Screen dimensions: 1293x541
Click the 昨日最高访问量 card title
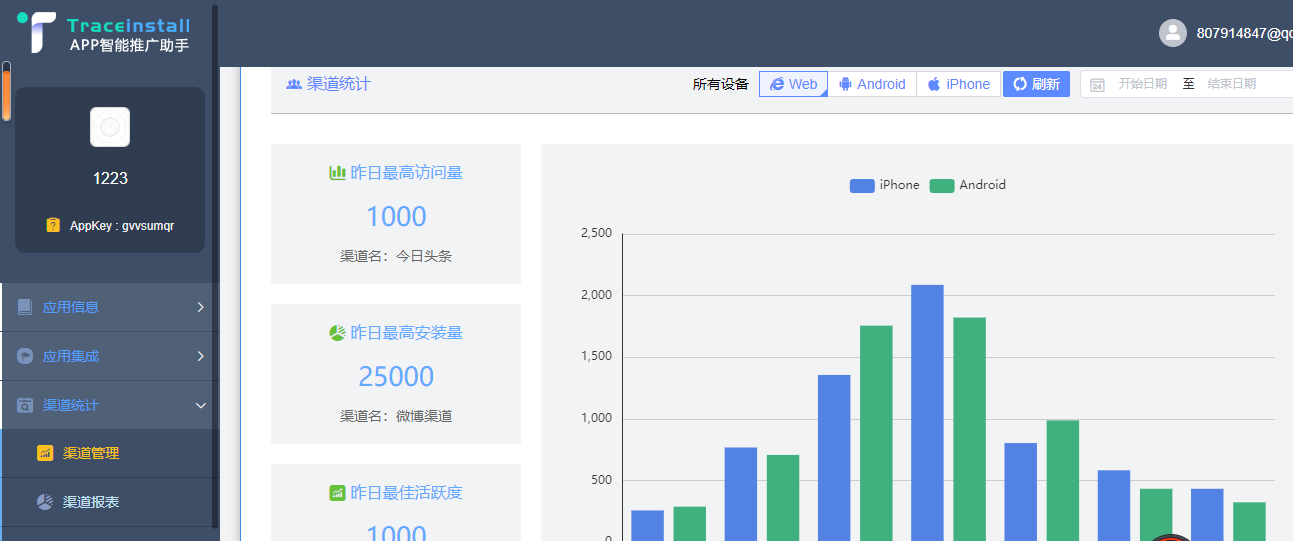tap(406, 172)
